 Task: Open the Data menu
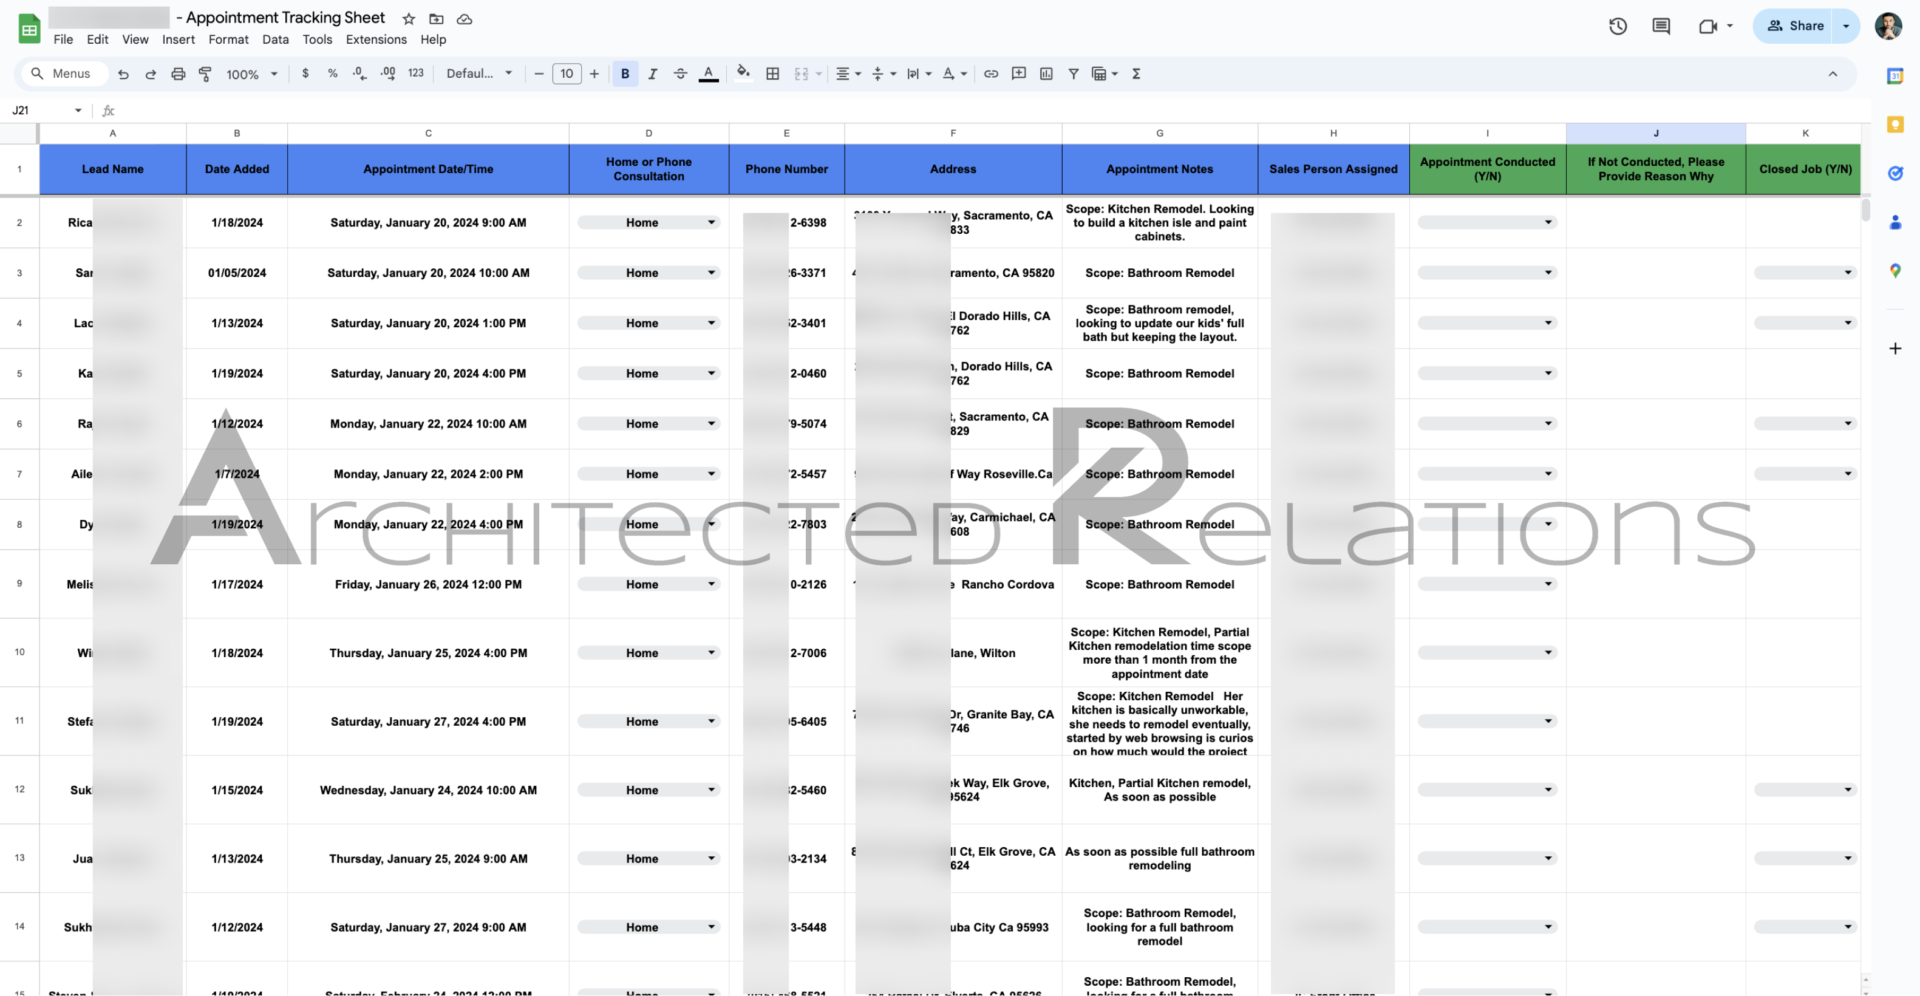275,40
